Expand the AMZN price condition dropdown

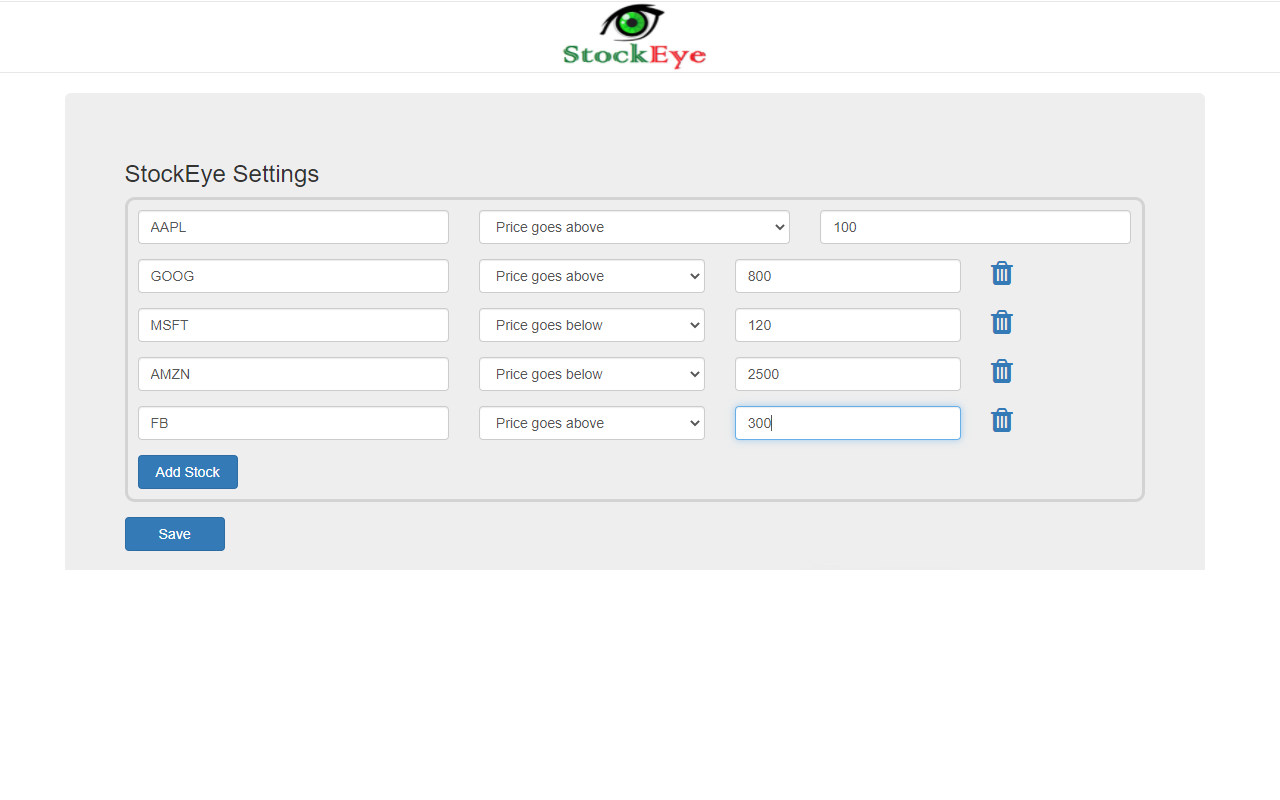click(x=592, y=374)
